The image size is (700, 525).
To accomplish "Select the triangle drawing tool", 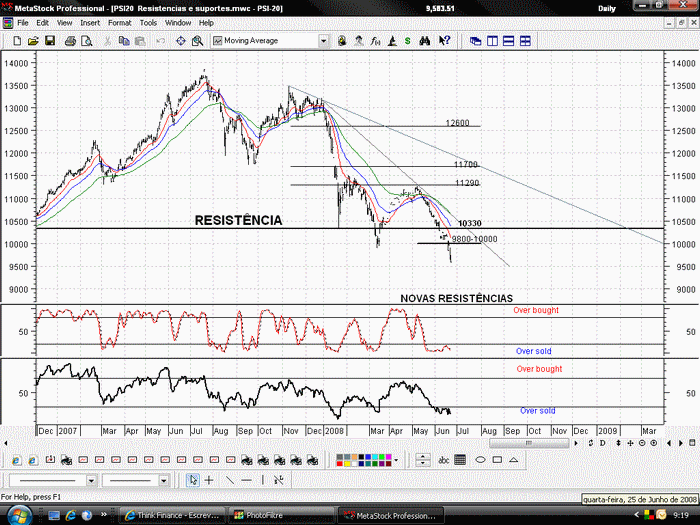I will coord(513,459).
